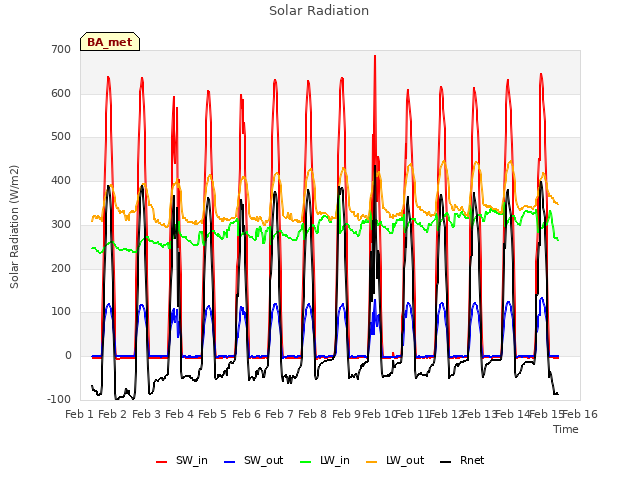Click the Feb 4 x-axis tick label
This screenshot has height=480, width=640.
point(179,414)
